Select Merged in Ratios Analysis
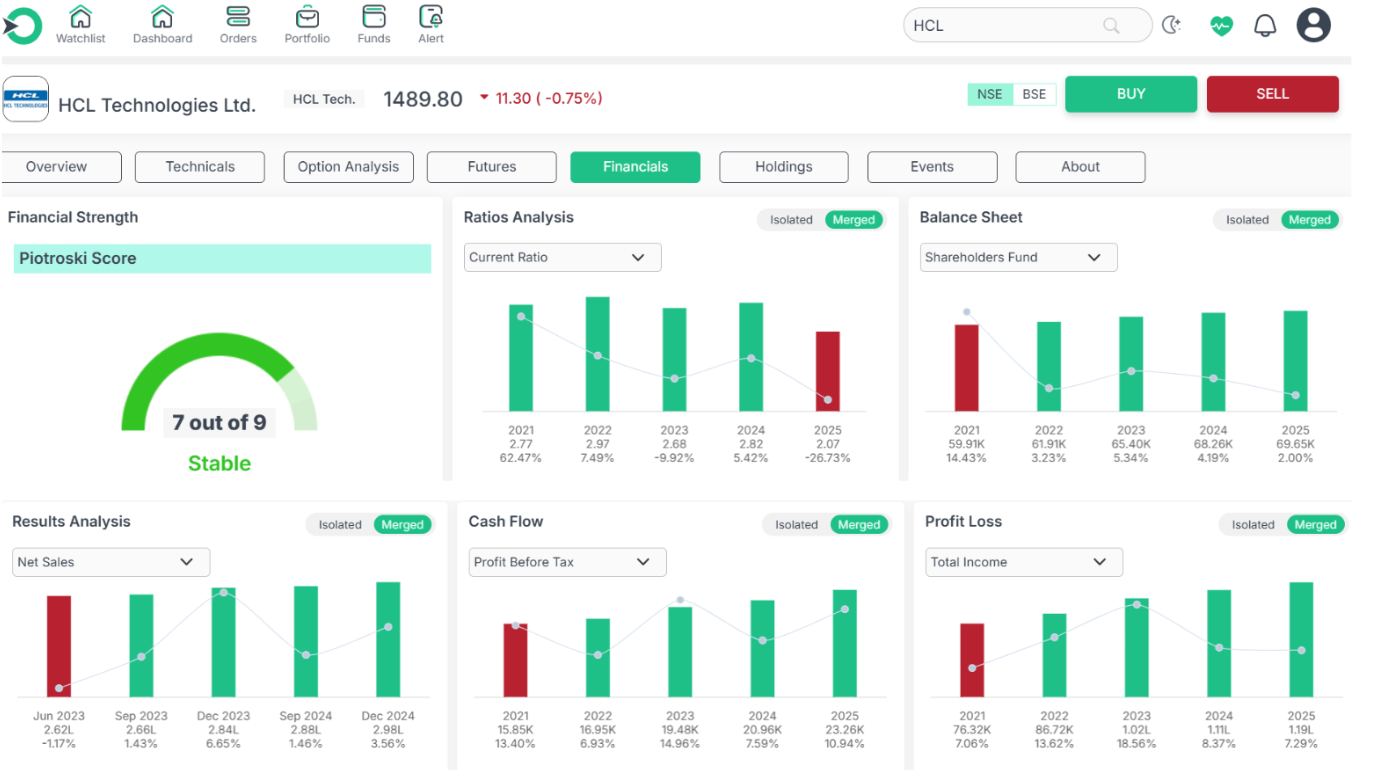 pos(854,220)
